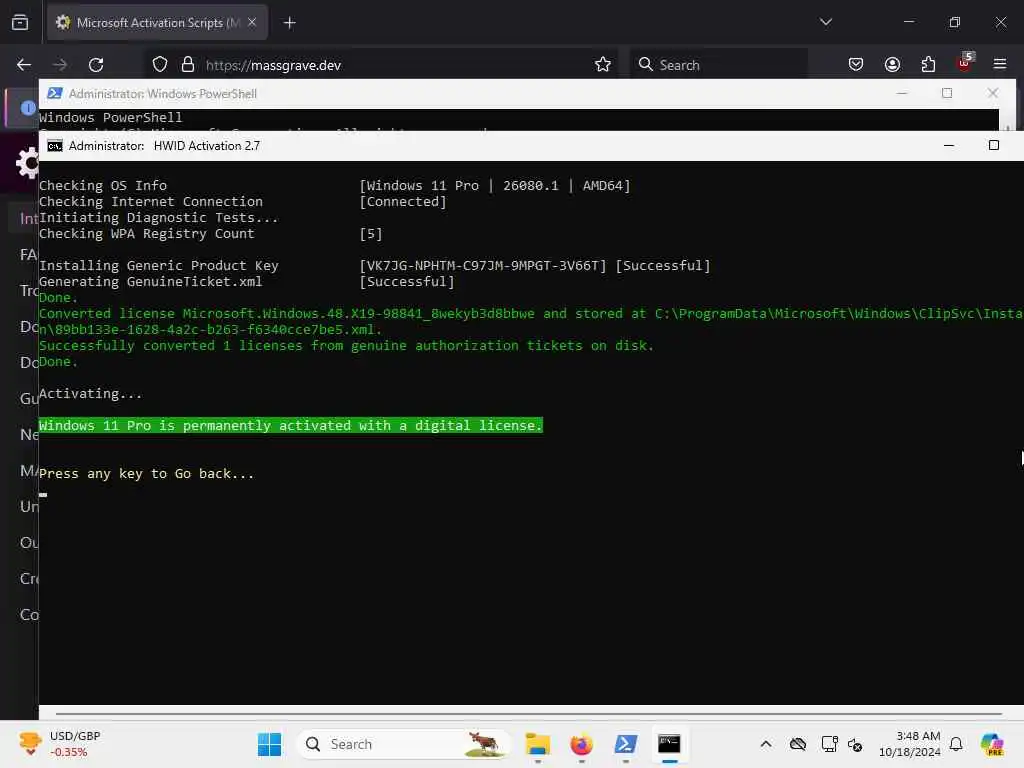Close the Windows PowerShell window
The height and width of the screenshot is (768, 1024).
[993, 93]
